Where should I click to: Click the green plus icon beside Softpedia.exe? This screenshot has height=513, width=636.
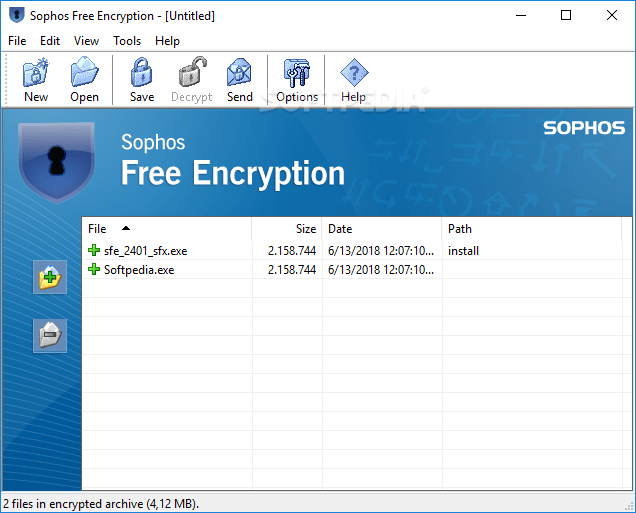pyautogui.click(x=94, y=269)
